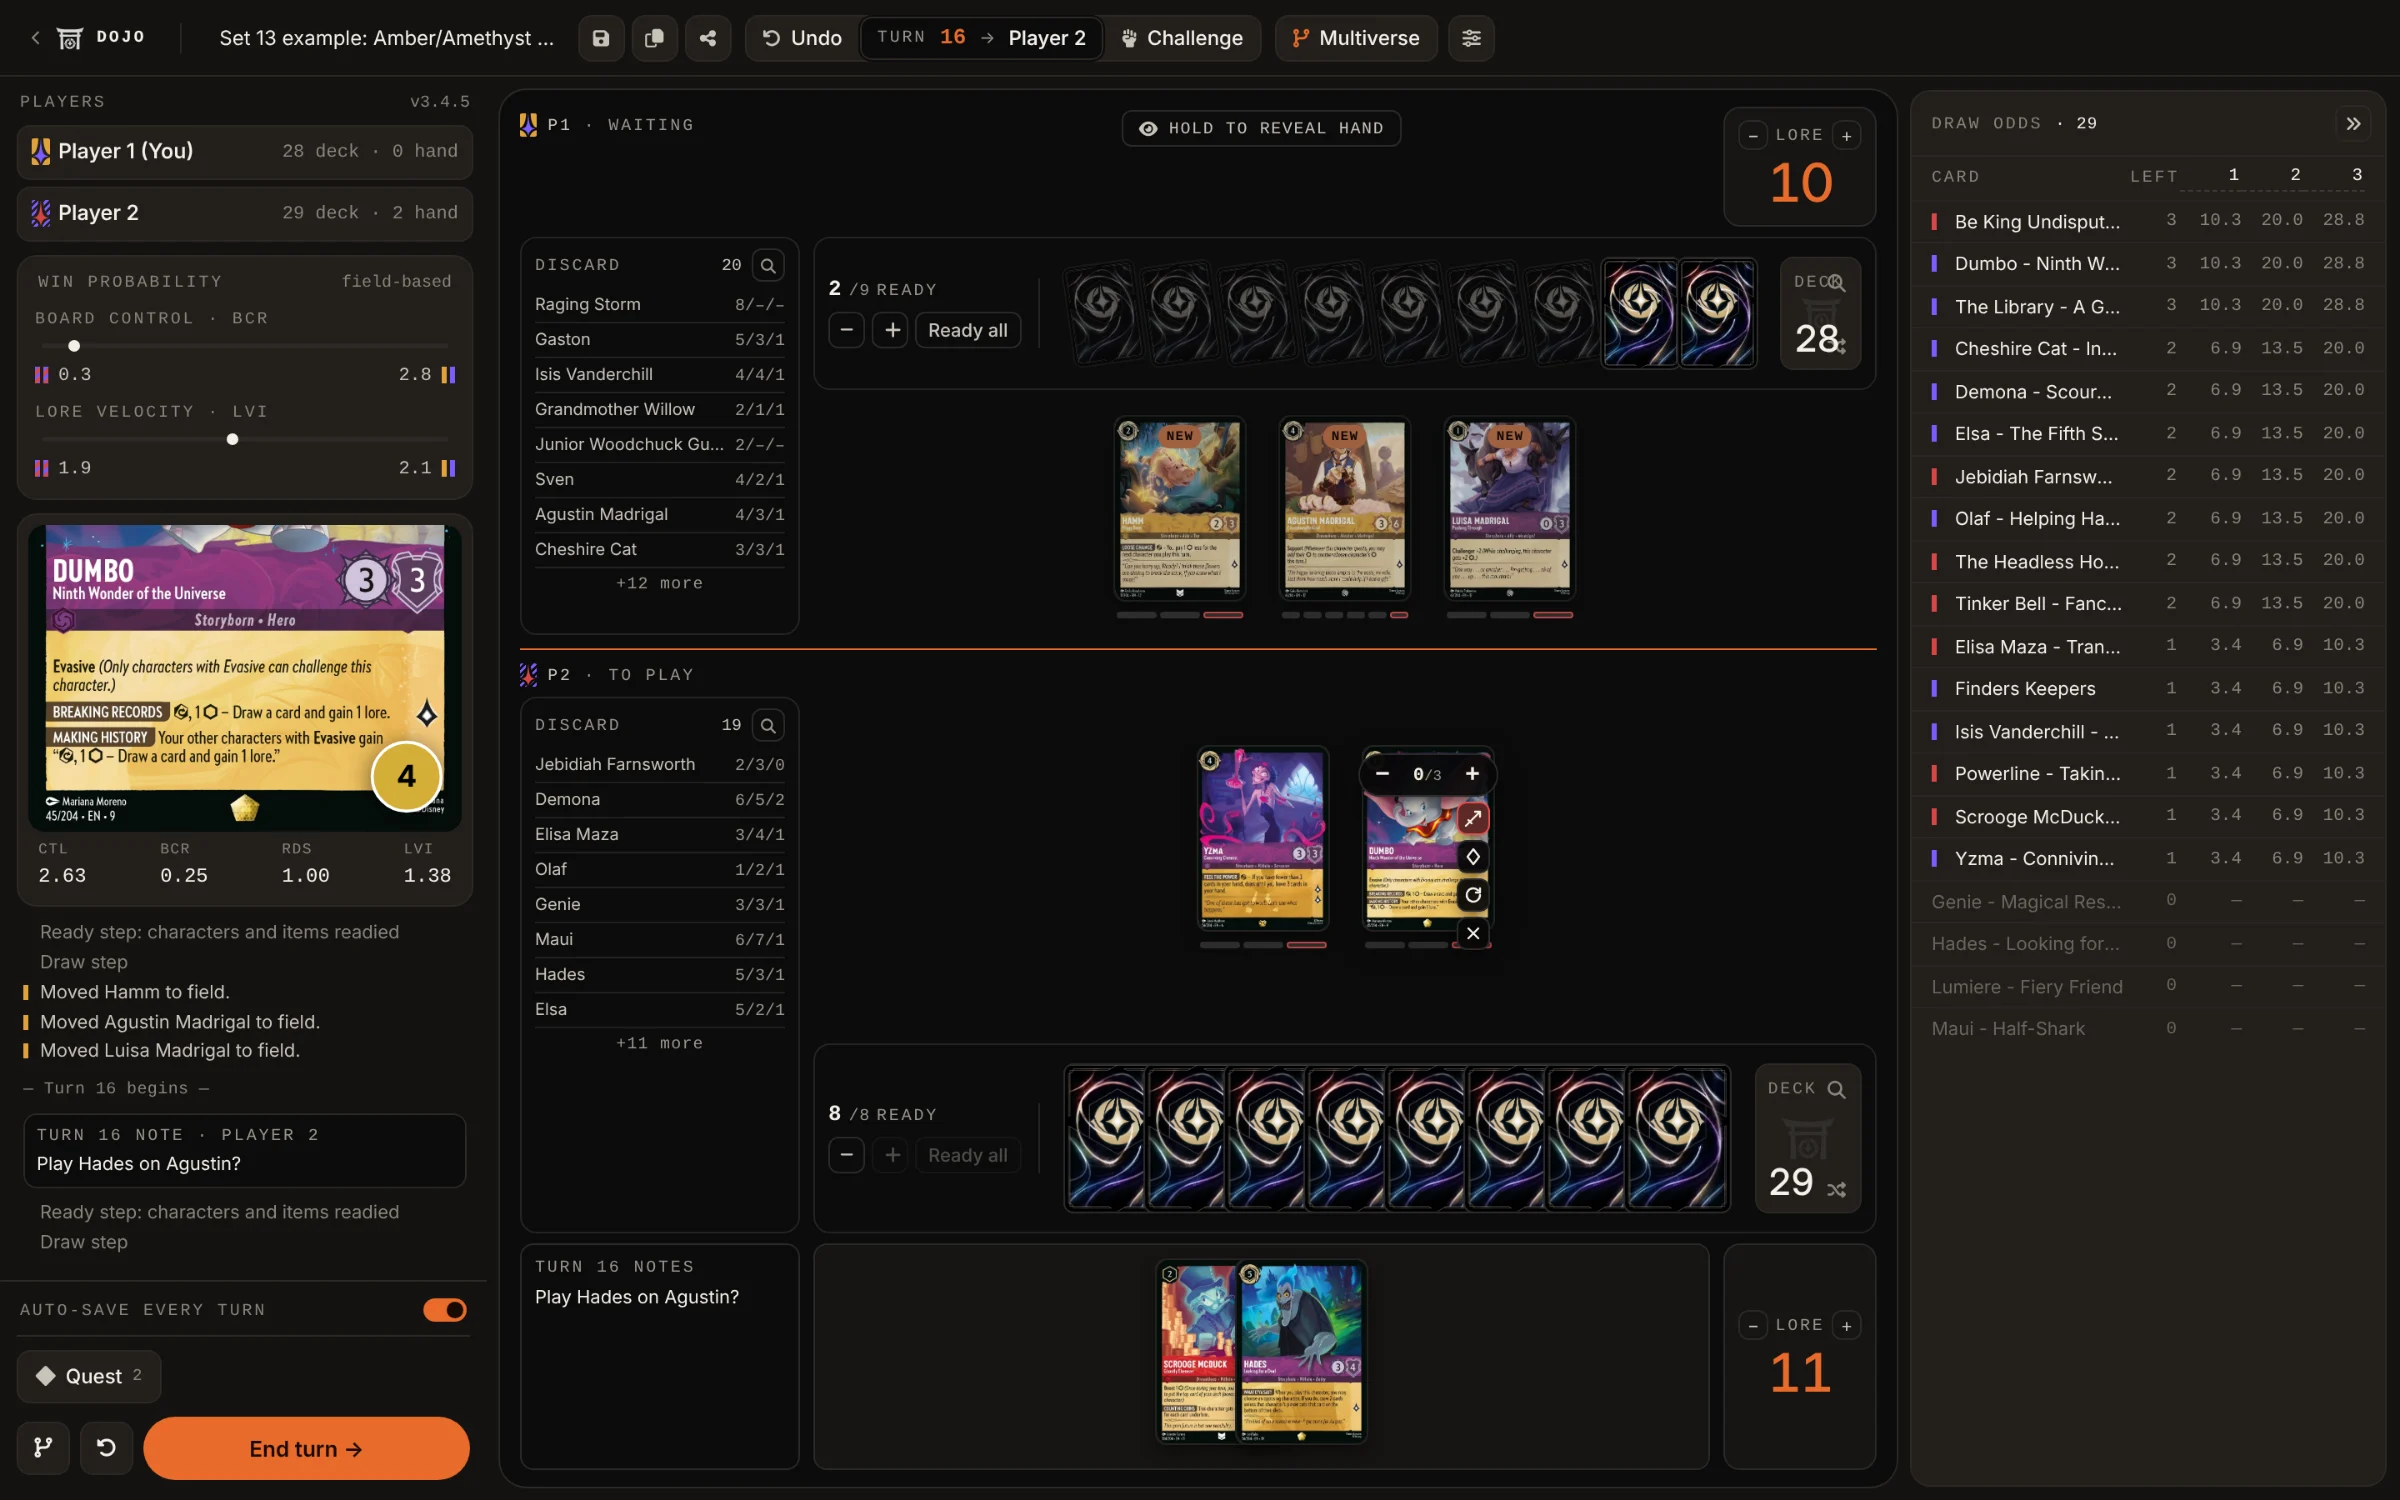The image size is (2400, 1500).
Task: Open the Multiverse option in top bar
Action: [x=1356, y=38]
